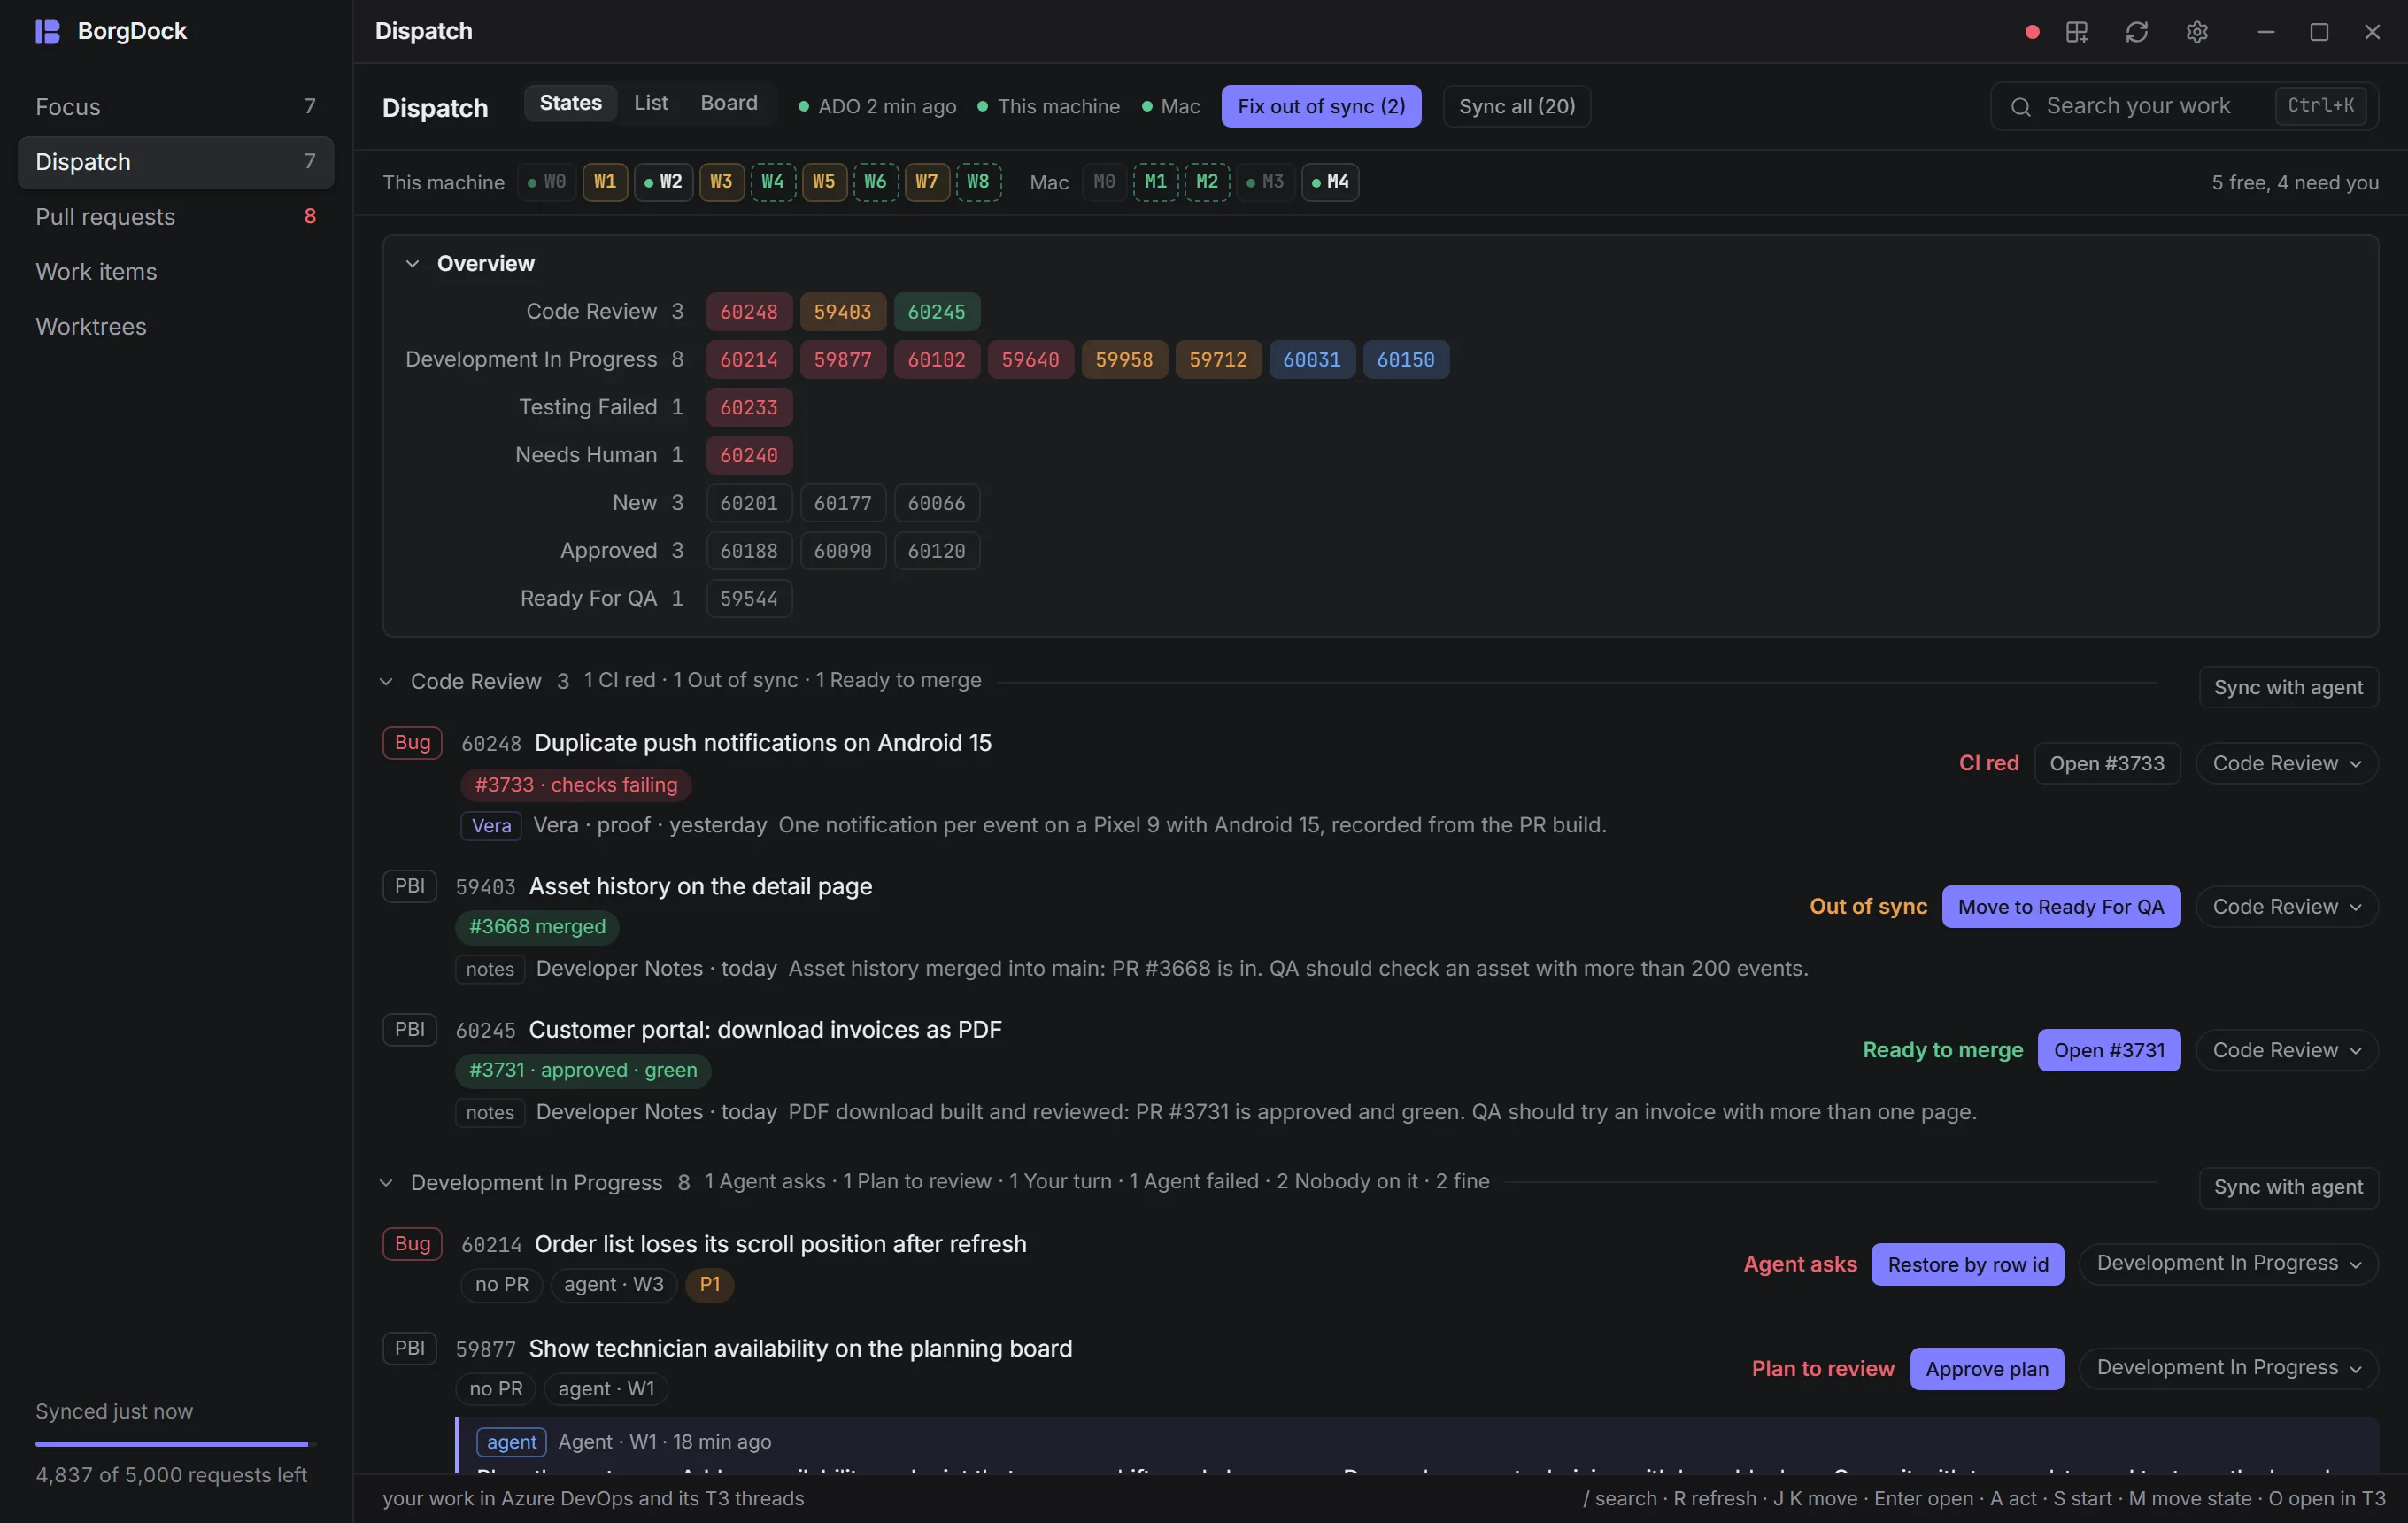Click the refresh icon in the title bar
The height and width of the screenshot is (1523, 2408).
[2137, 32]
